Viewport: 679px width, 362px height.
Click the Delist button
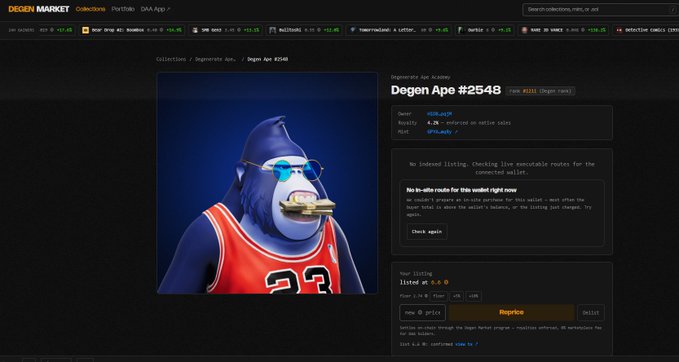(591, 313)
